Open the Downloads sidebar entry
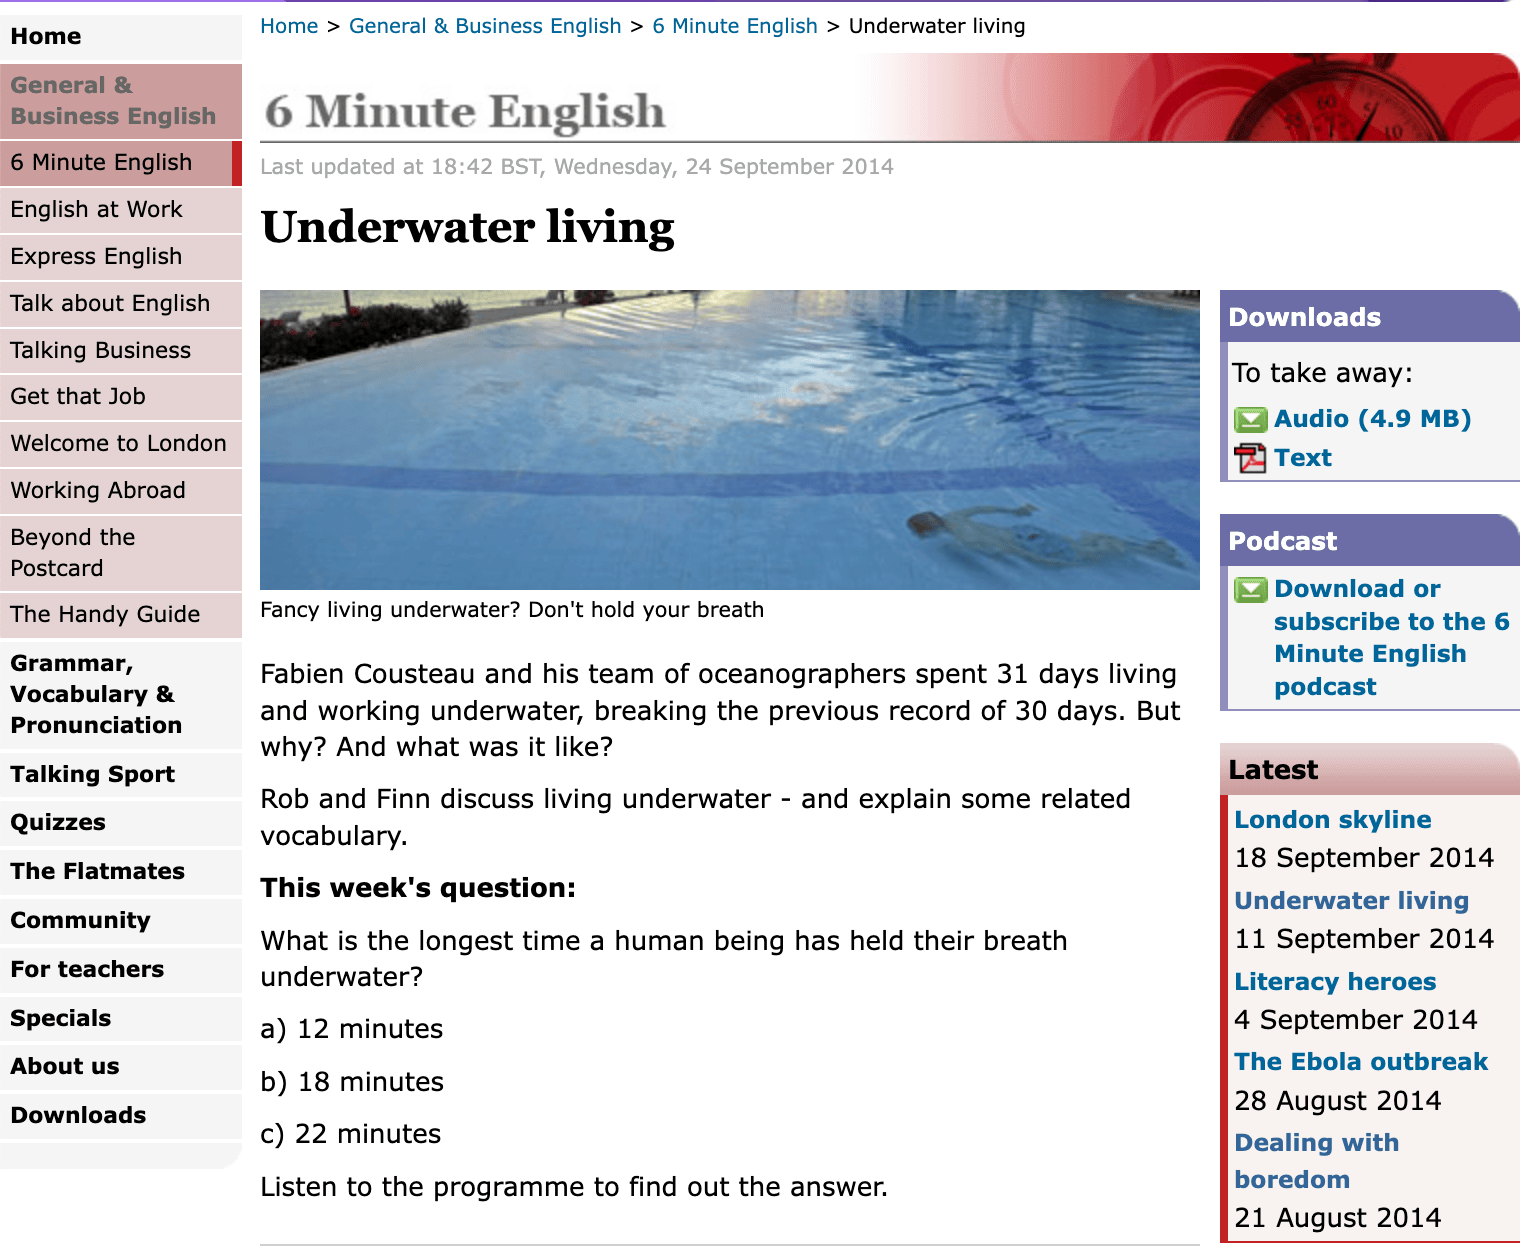Viewport: 1530px width, 1260px height. coord(77,1115)
